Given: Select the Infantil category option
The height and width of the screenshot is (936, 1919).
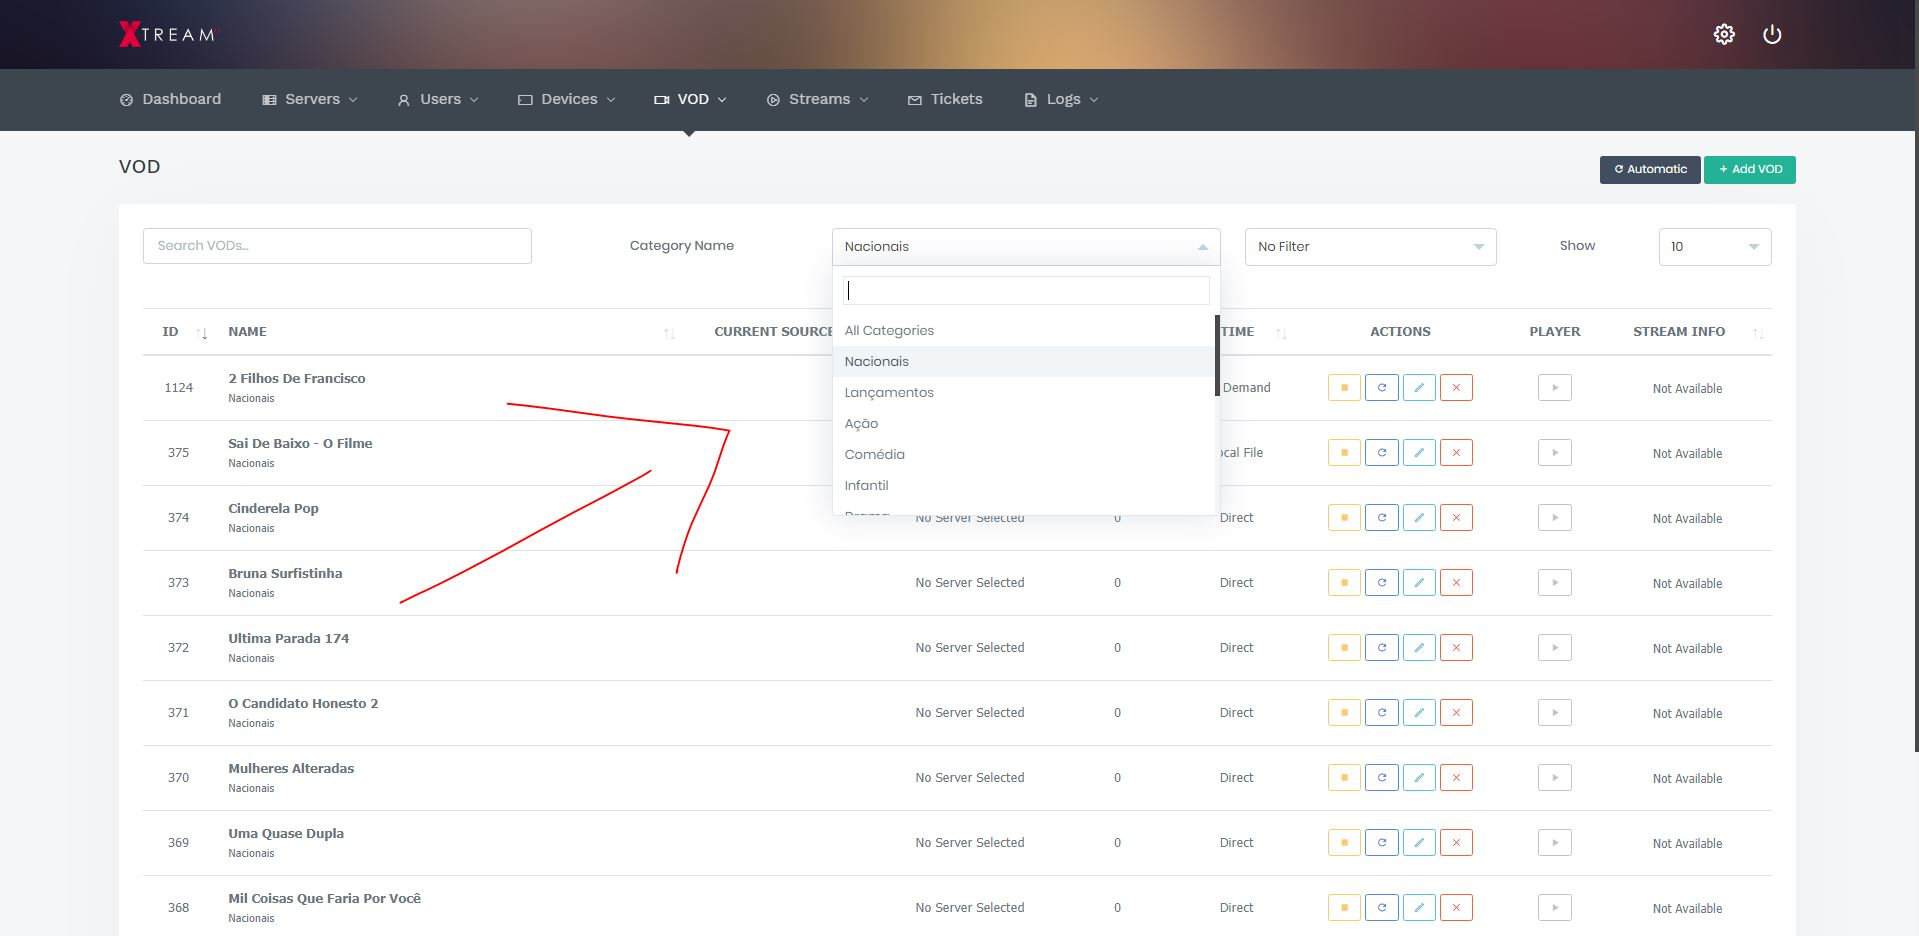Looking at the screenshot, I should (x=1024, y=486).
